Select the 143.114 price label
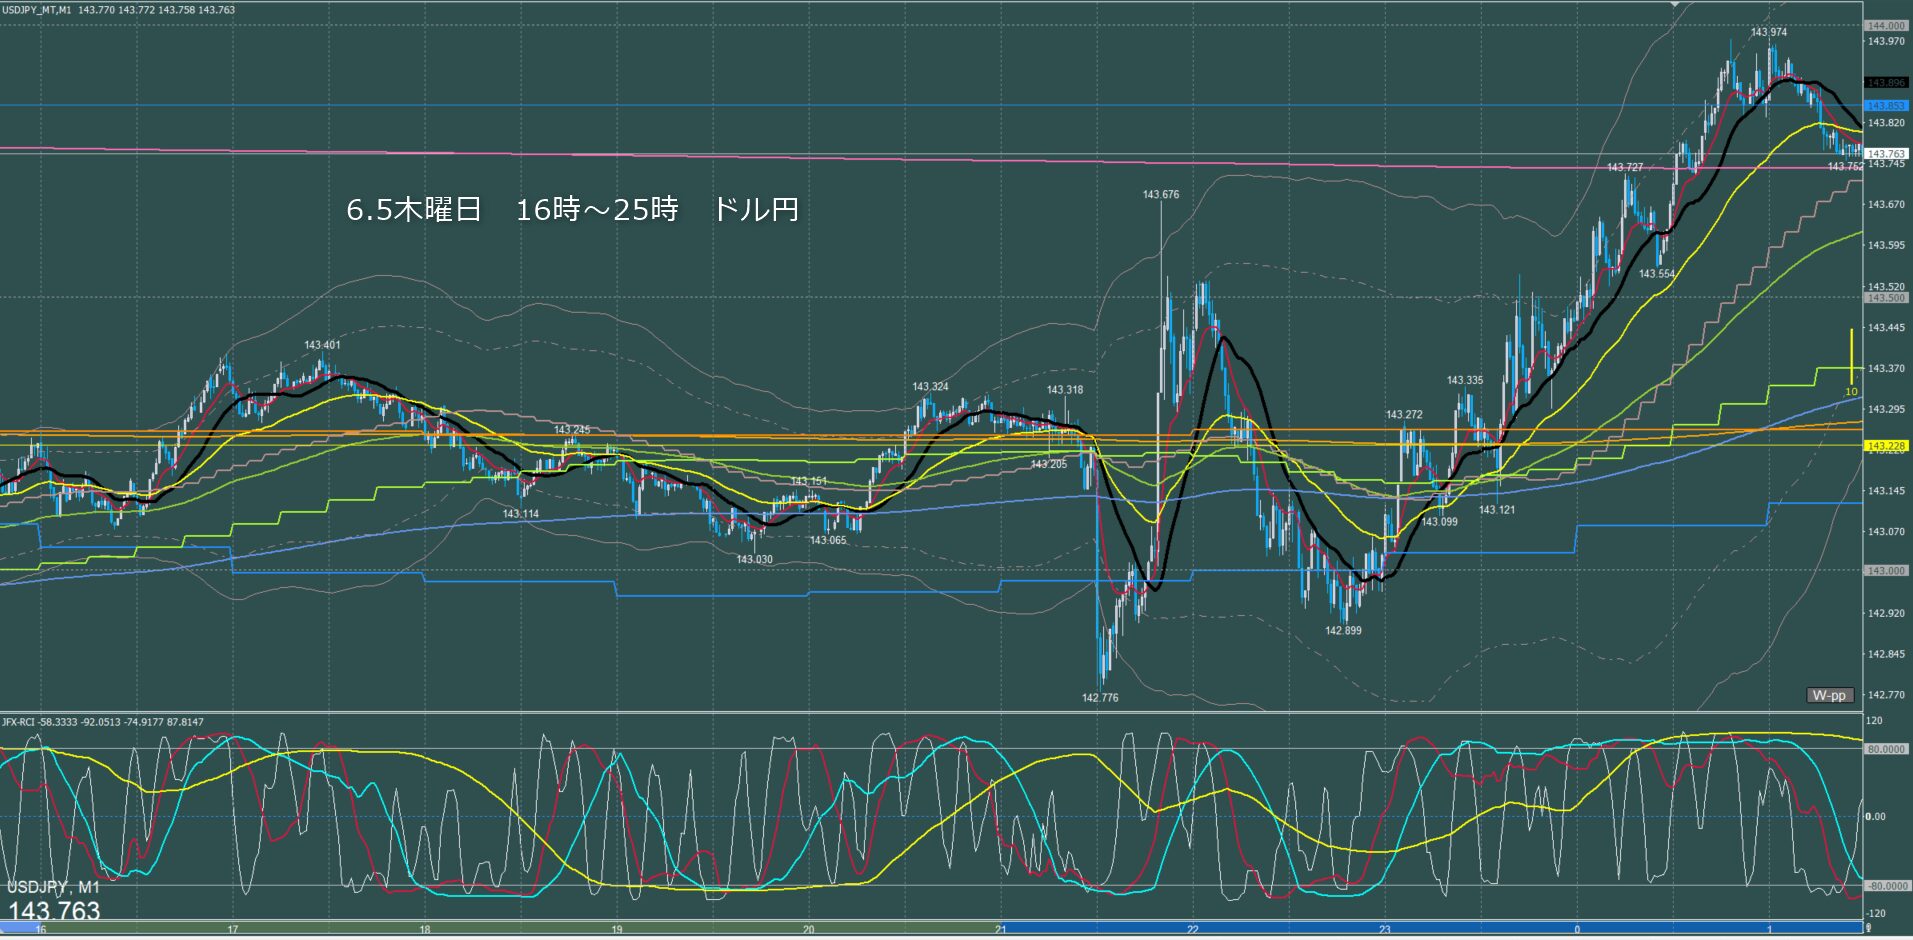 tap(520, 514)
